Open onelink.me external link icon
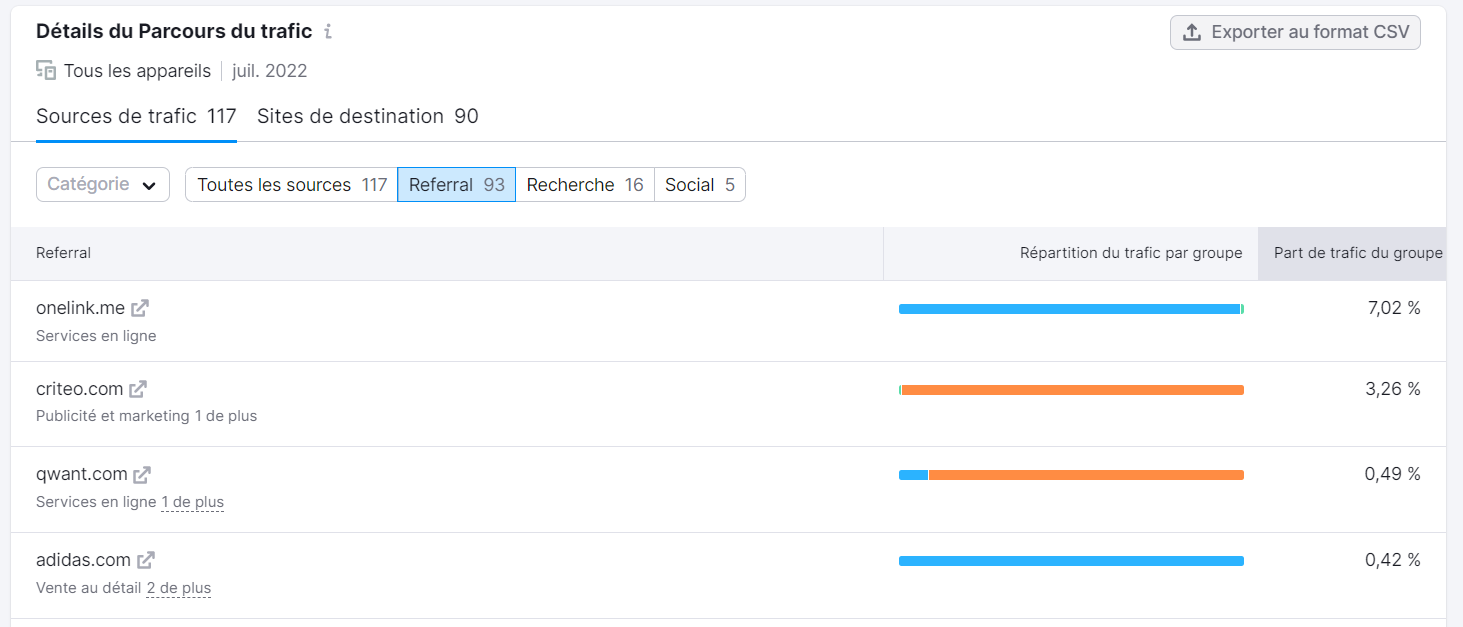The height and width of the screenshot is (627, 1463). (x=140, y=308)
